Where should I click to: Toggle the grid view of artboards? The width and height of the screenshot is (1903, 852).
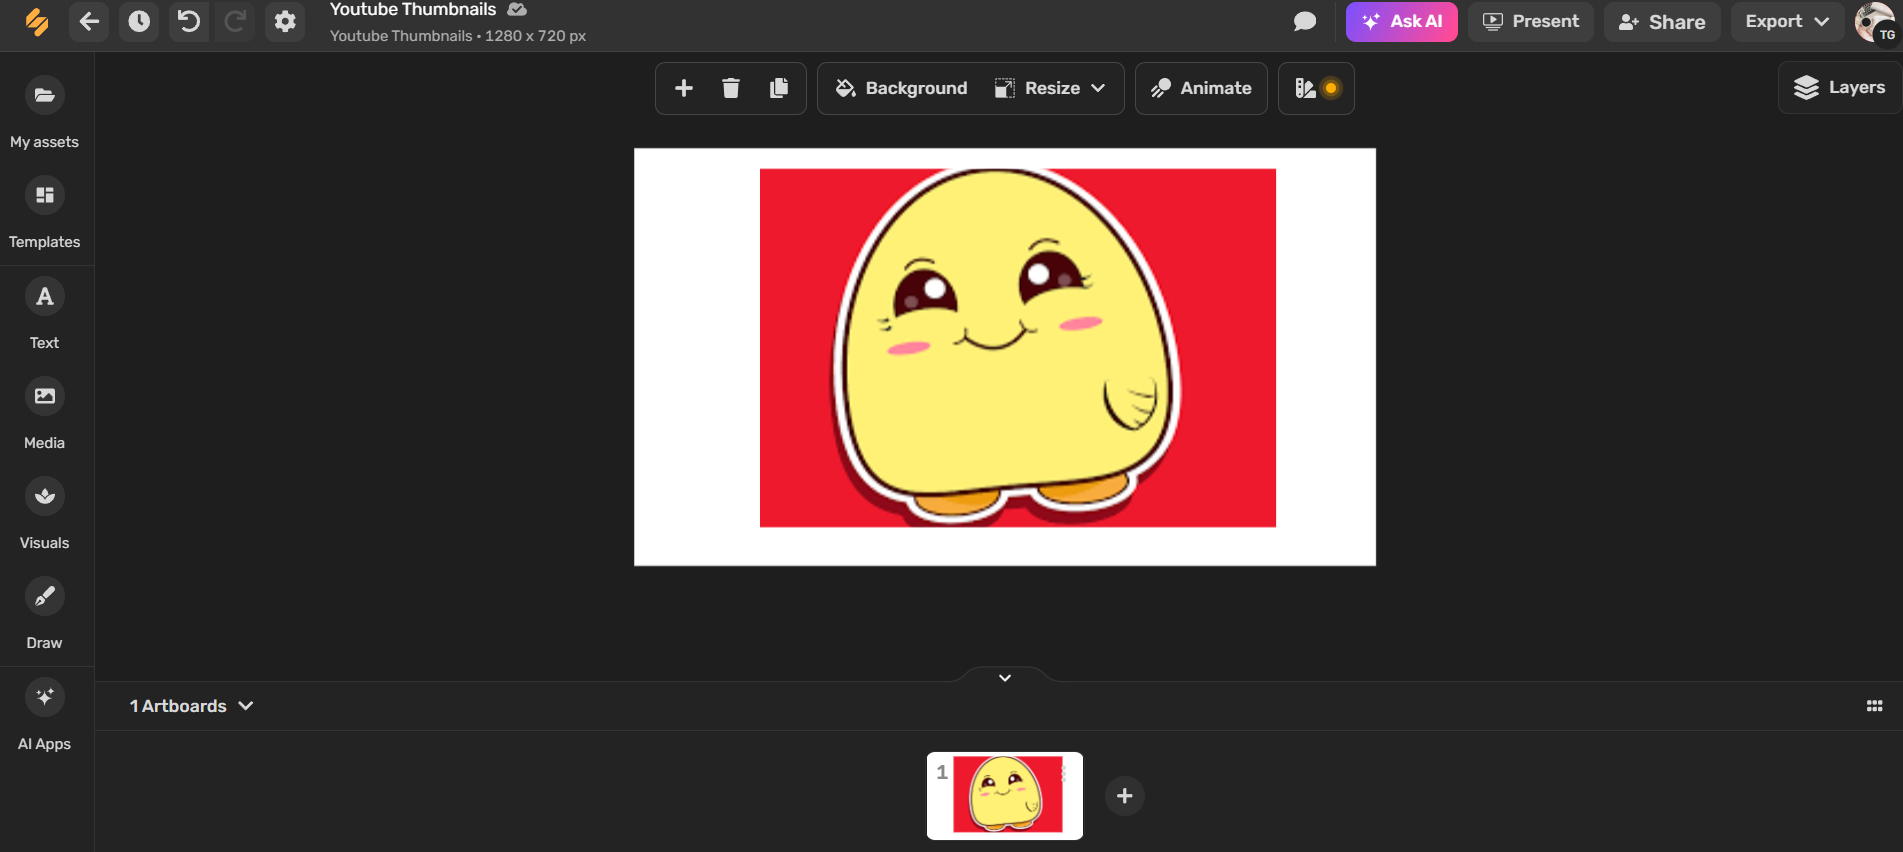(x=1874, y=706)
